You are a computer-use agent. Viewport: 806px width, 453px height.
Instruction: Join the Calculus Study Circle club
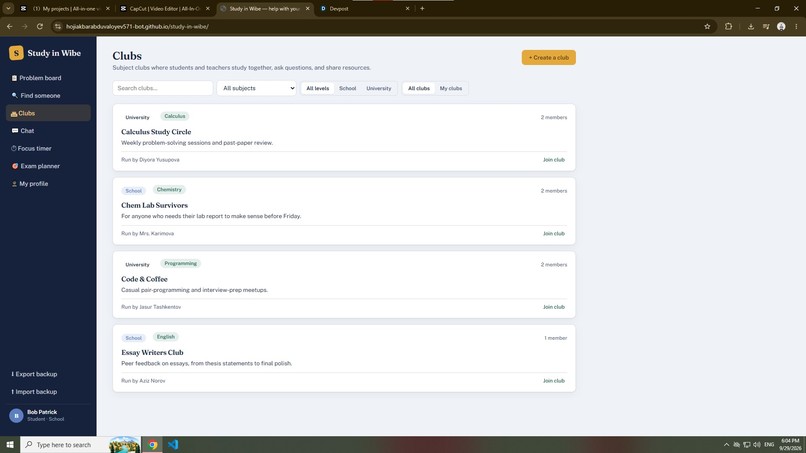pyautogui.click(x=554, y=160)
